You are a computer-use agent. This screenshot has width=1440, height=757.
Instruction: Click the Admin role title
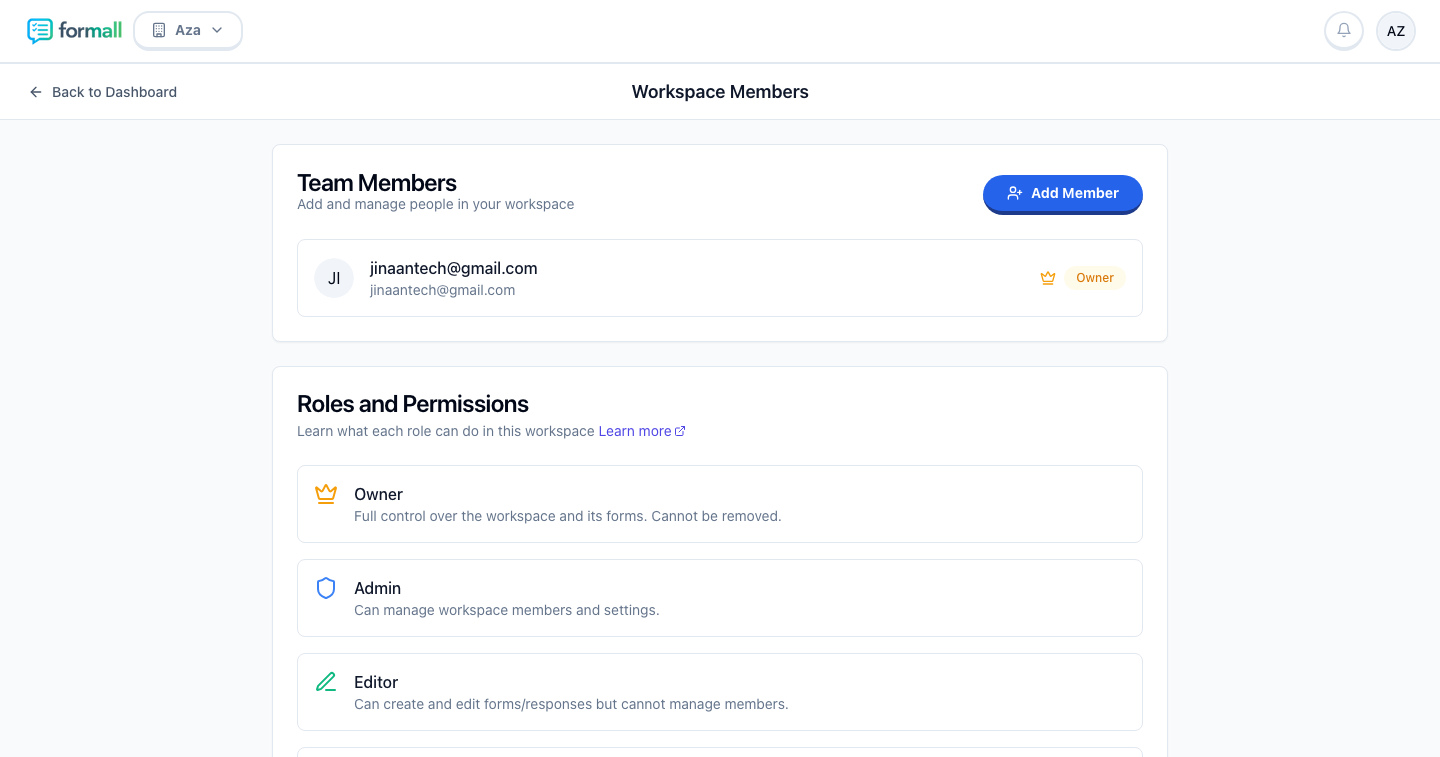(x=378, y=588)
